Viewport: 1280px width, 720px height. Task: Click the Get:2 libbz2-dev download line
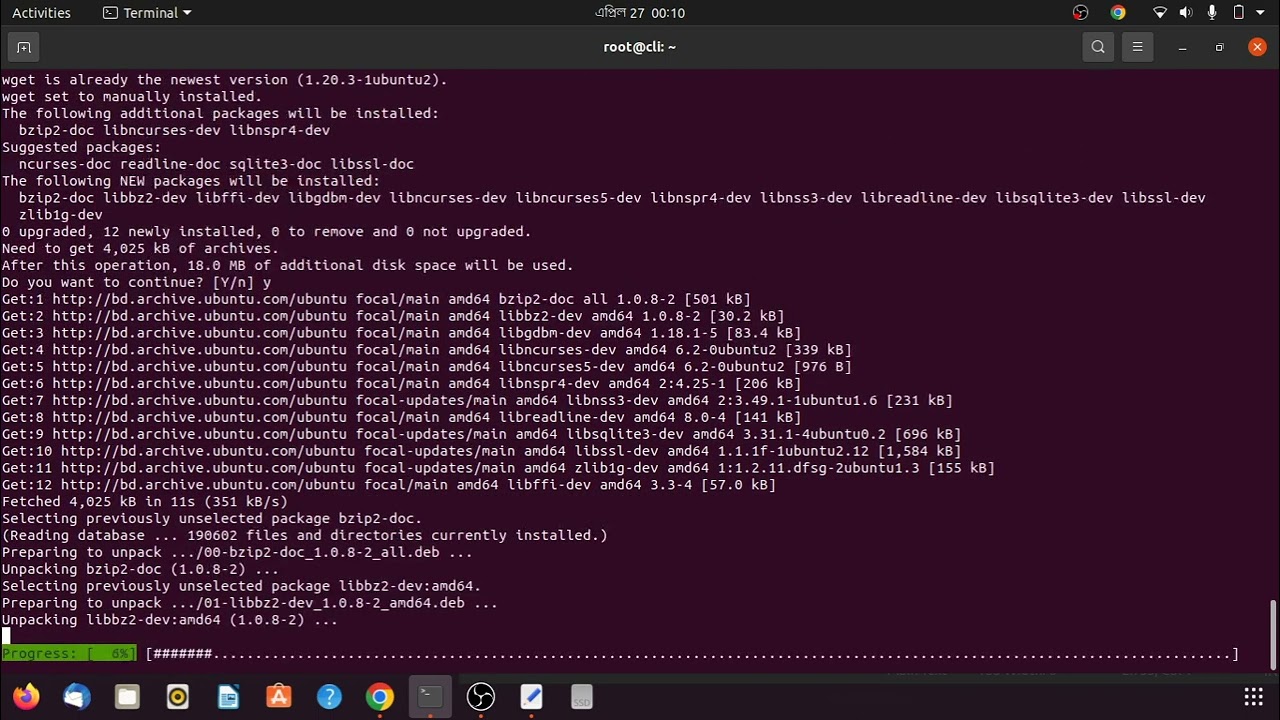tap(393, 316)
